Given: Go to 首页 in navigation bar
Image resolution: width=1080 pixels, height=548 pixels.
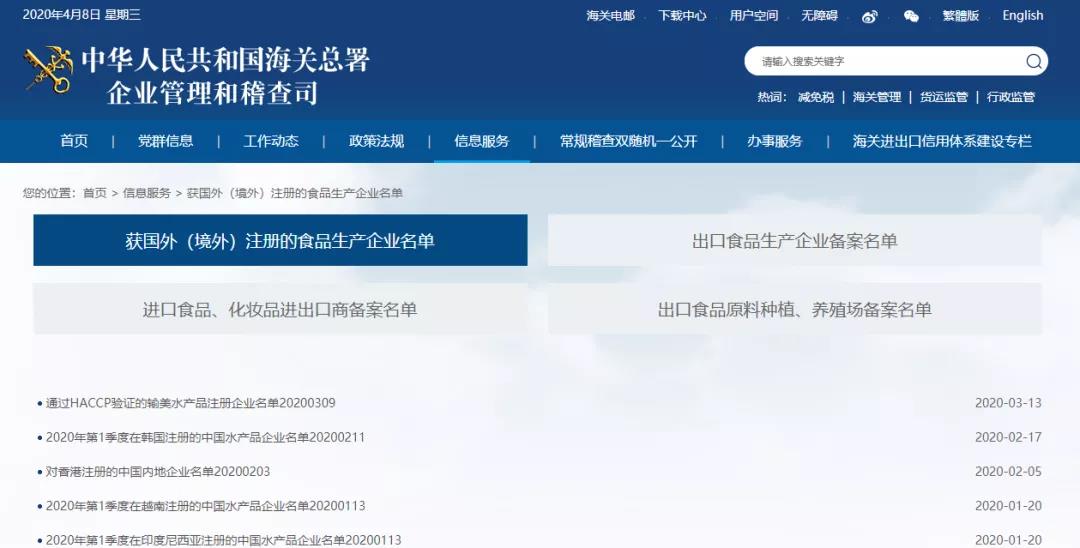Looking at the screenshot, I should coord(74,141).
